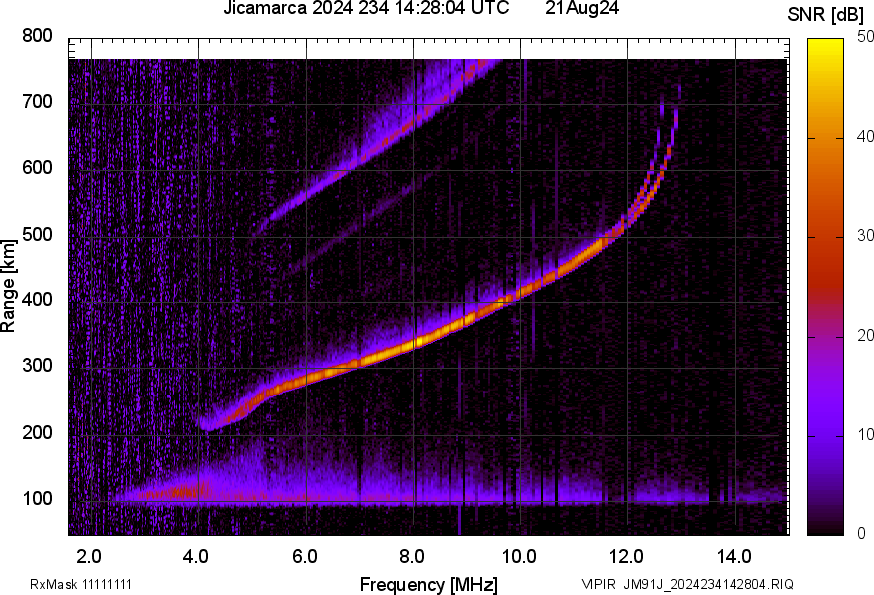Click the 50 tick label on colorbar
The height and width of the screenshot is (595, 874).
click(865, 37)
